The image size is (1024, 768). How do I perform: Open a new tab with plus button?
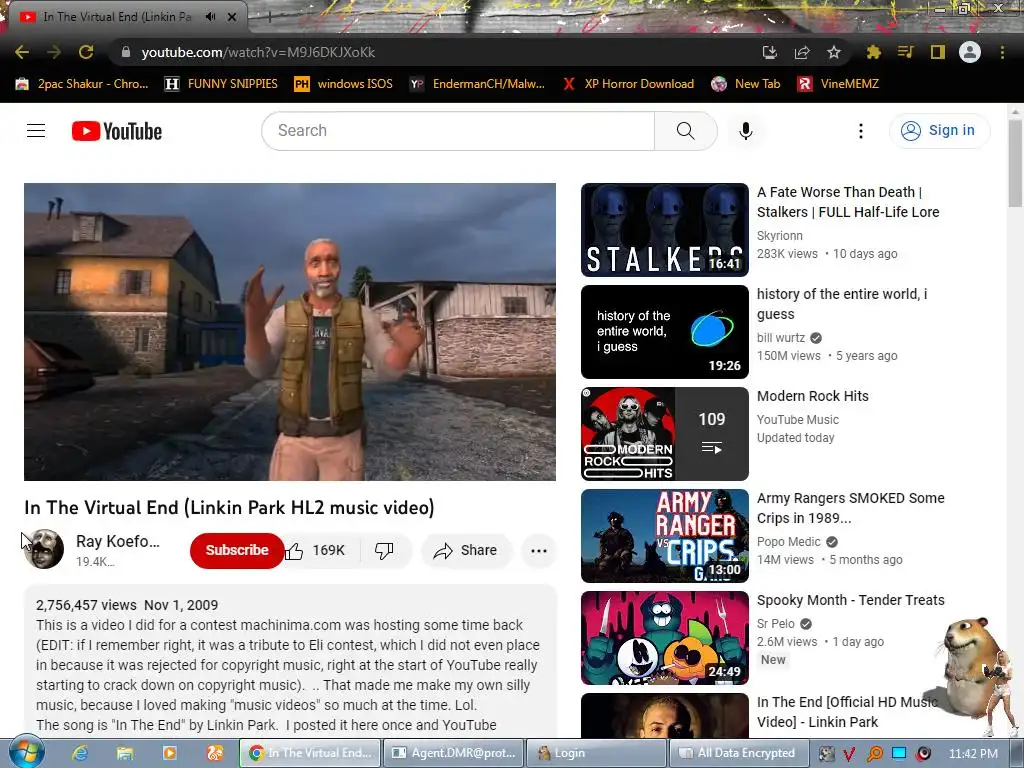(268, 18)
